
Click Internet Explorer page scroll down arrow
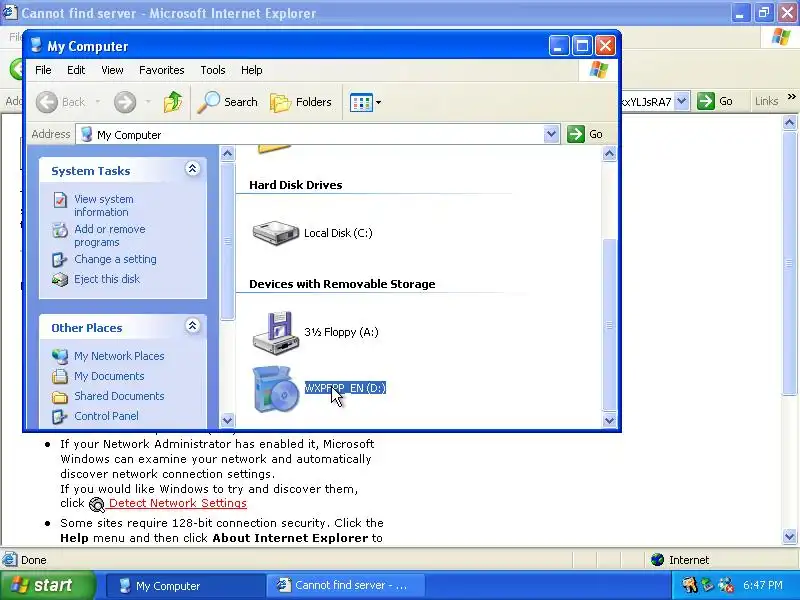click(x=789, y=536)
